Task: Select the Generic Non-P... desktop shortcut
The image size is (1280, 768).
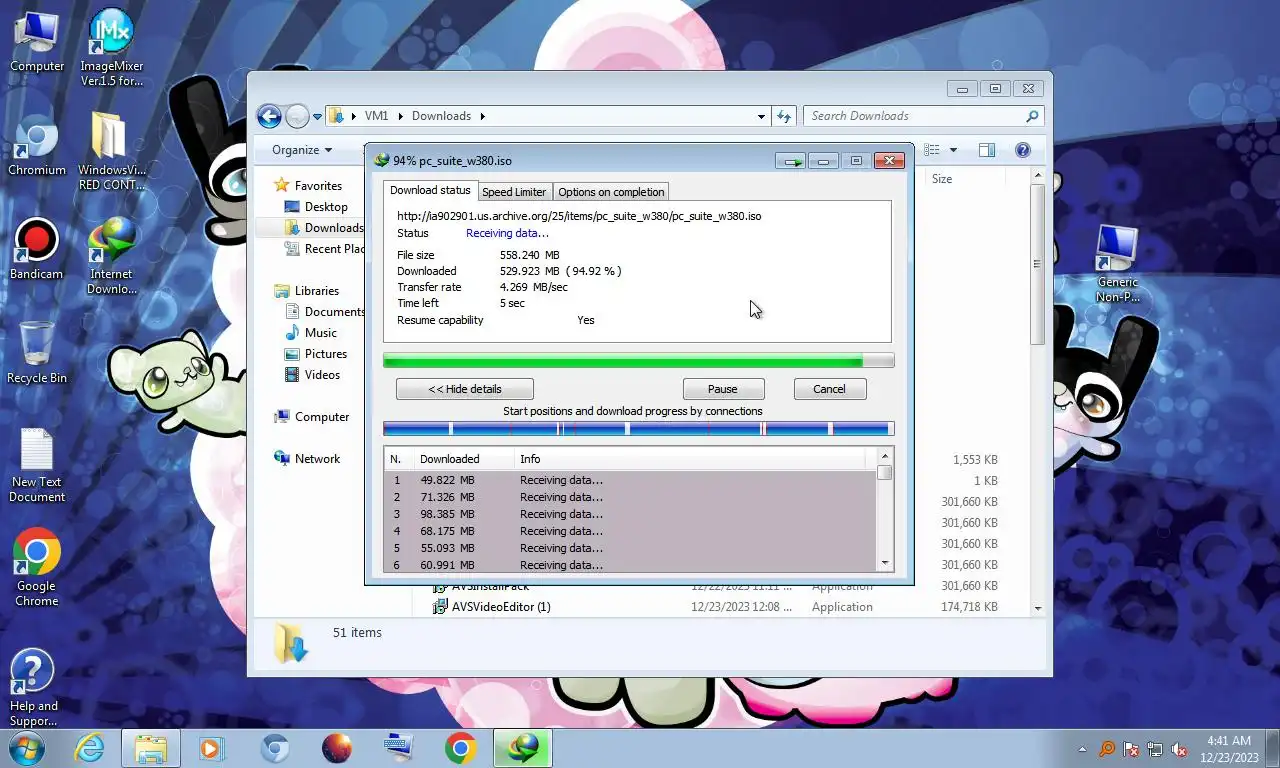Action: (x=1117, y=263)
